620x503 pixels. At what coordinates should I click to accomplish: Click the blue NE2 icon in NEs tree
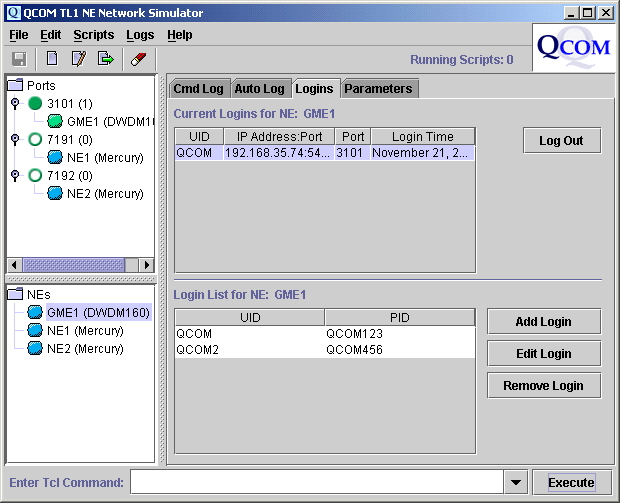[x=35, y=348]
